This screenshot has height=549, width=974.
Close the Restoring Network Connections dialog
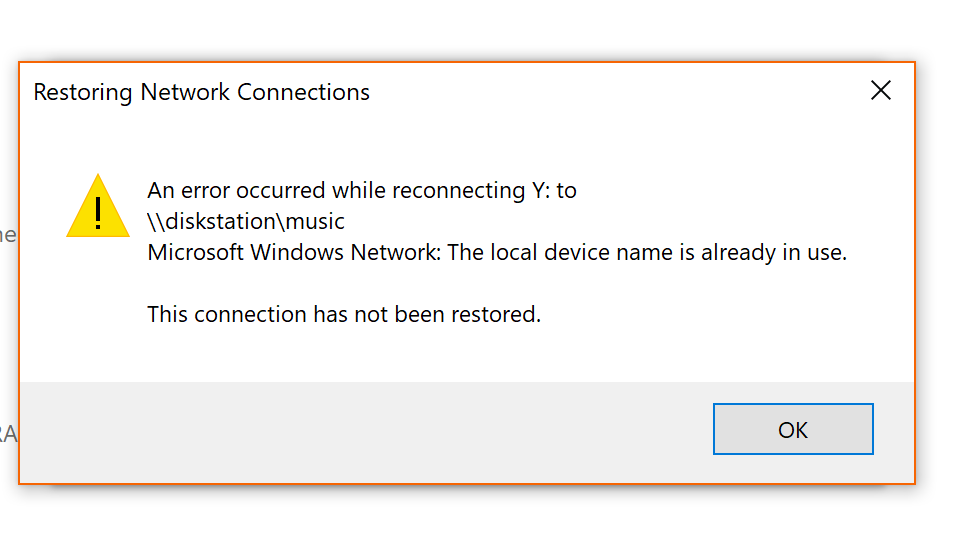pyautogui.click(x=880, y=91)
